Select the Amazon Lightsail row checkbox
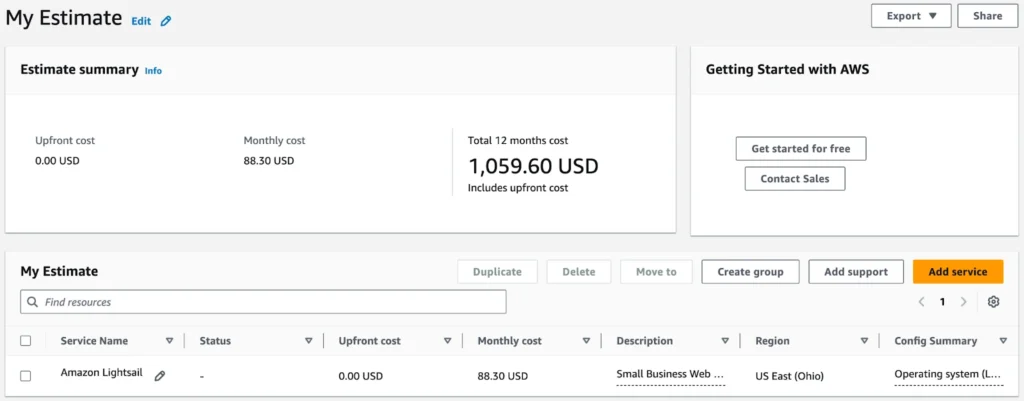This screenshot has height=401, width=1024. tap(26, 376)
